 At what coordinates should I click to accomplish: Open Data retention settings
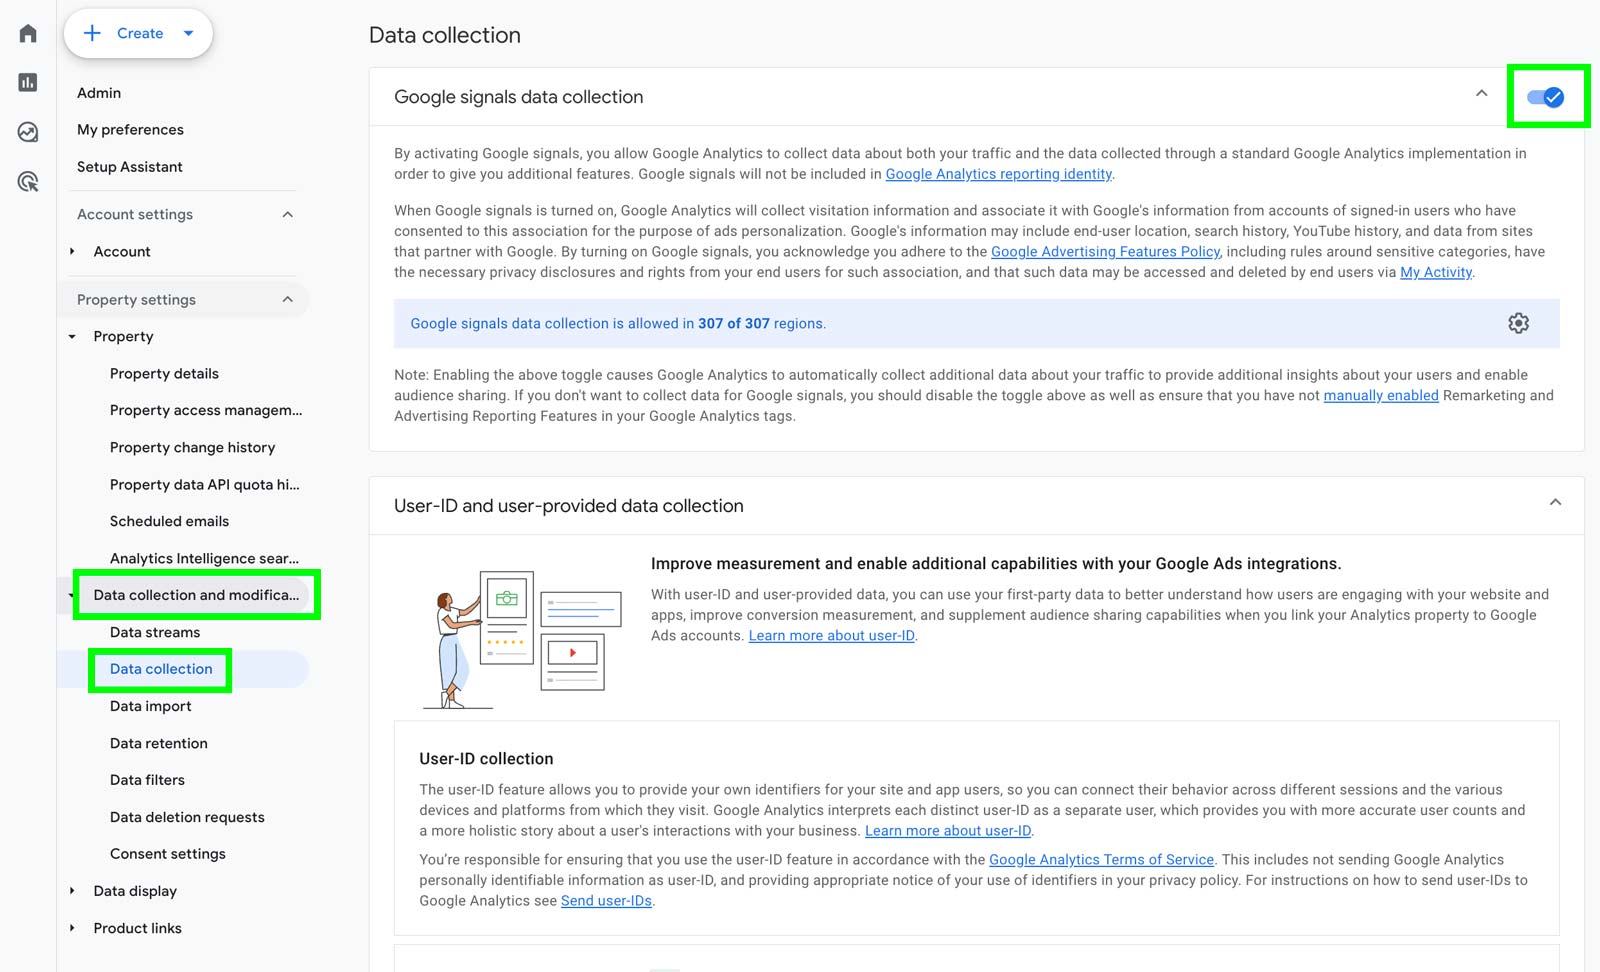159,743
